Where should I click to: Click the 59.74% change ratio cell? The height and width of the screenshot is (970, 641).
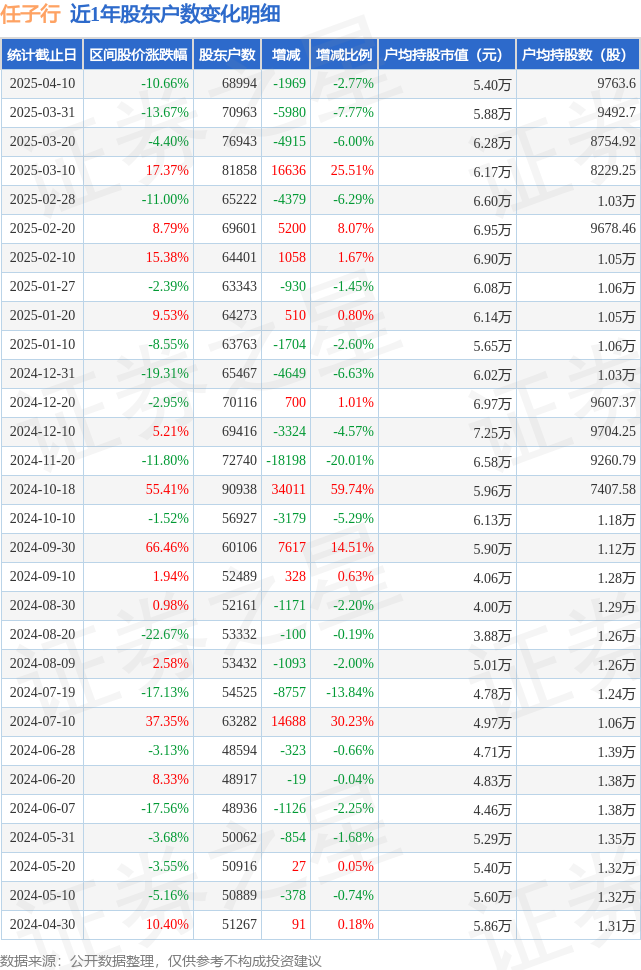[x=352, y=489]
